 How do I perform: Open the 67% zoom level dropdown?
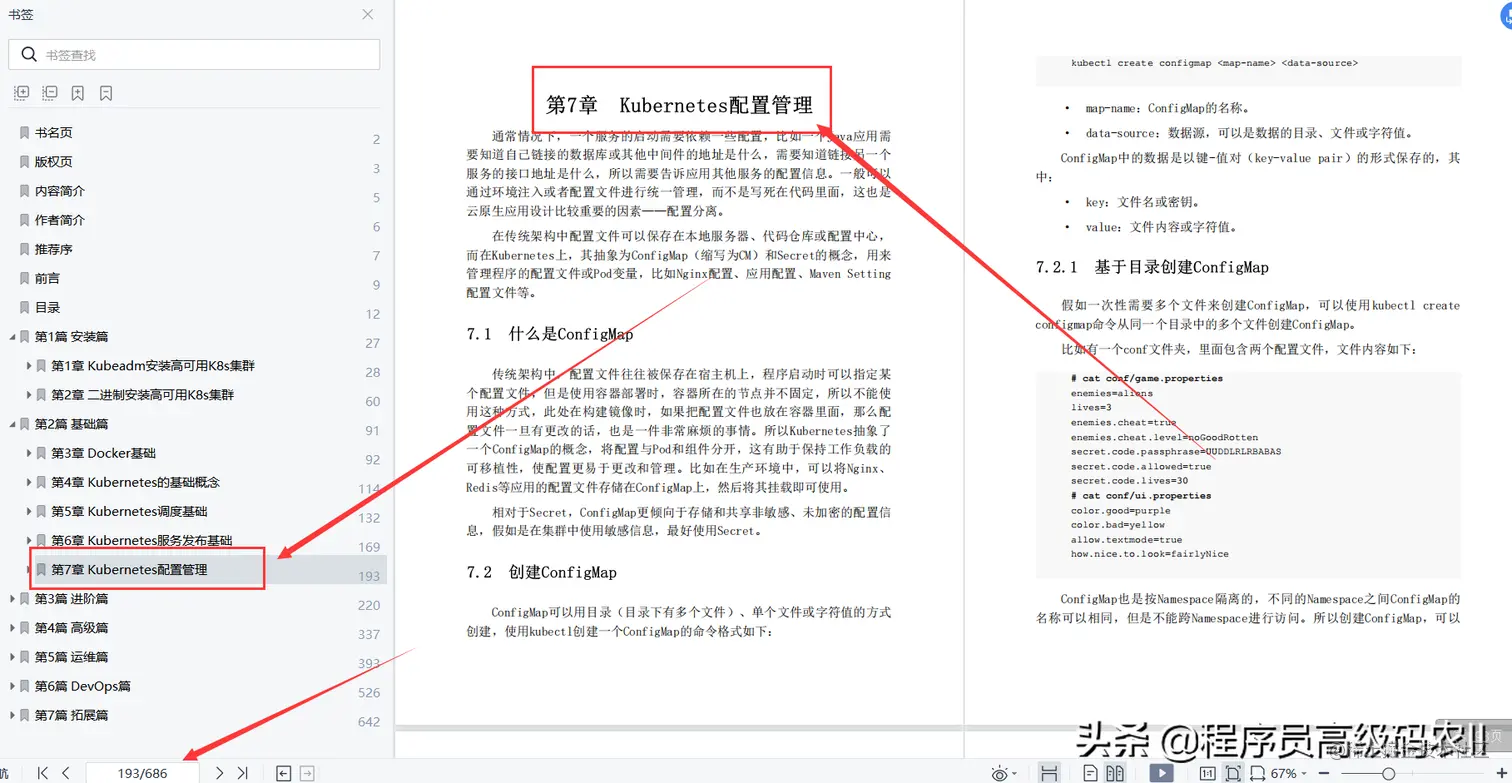[x=1285, y=772]
